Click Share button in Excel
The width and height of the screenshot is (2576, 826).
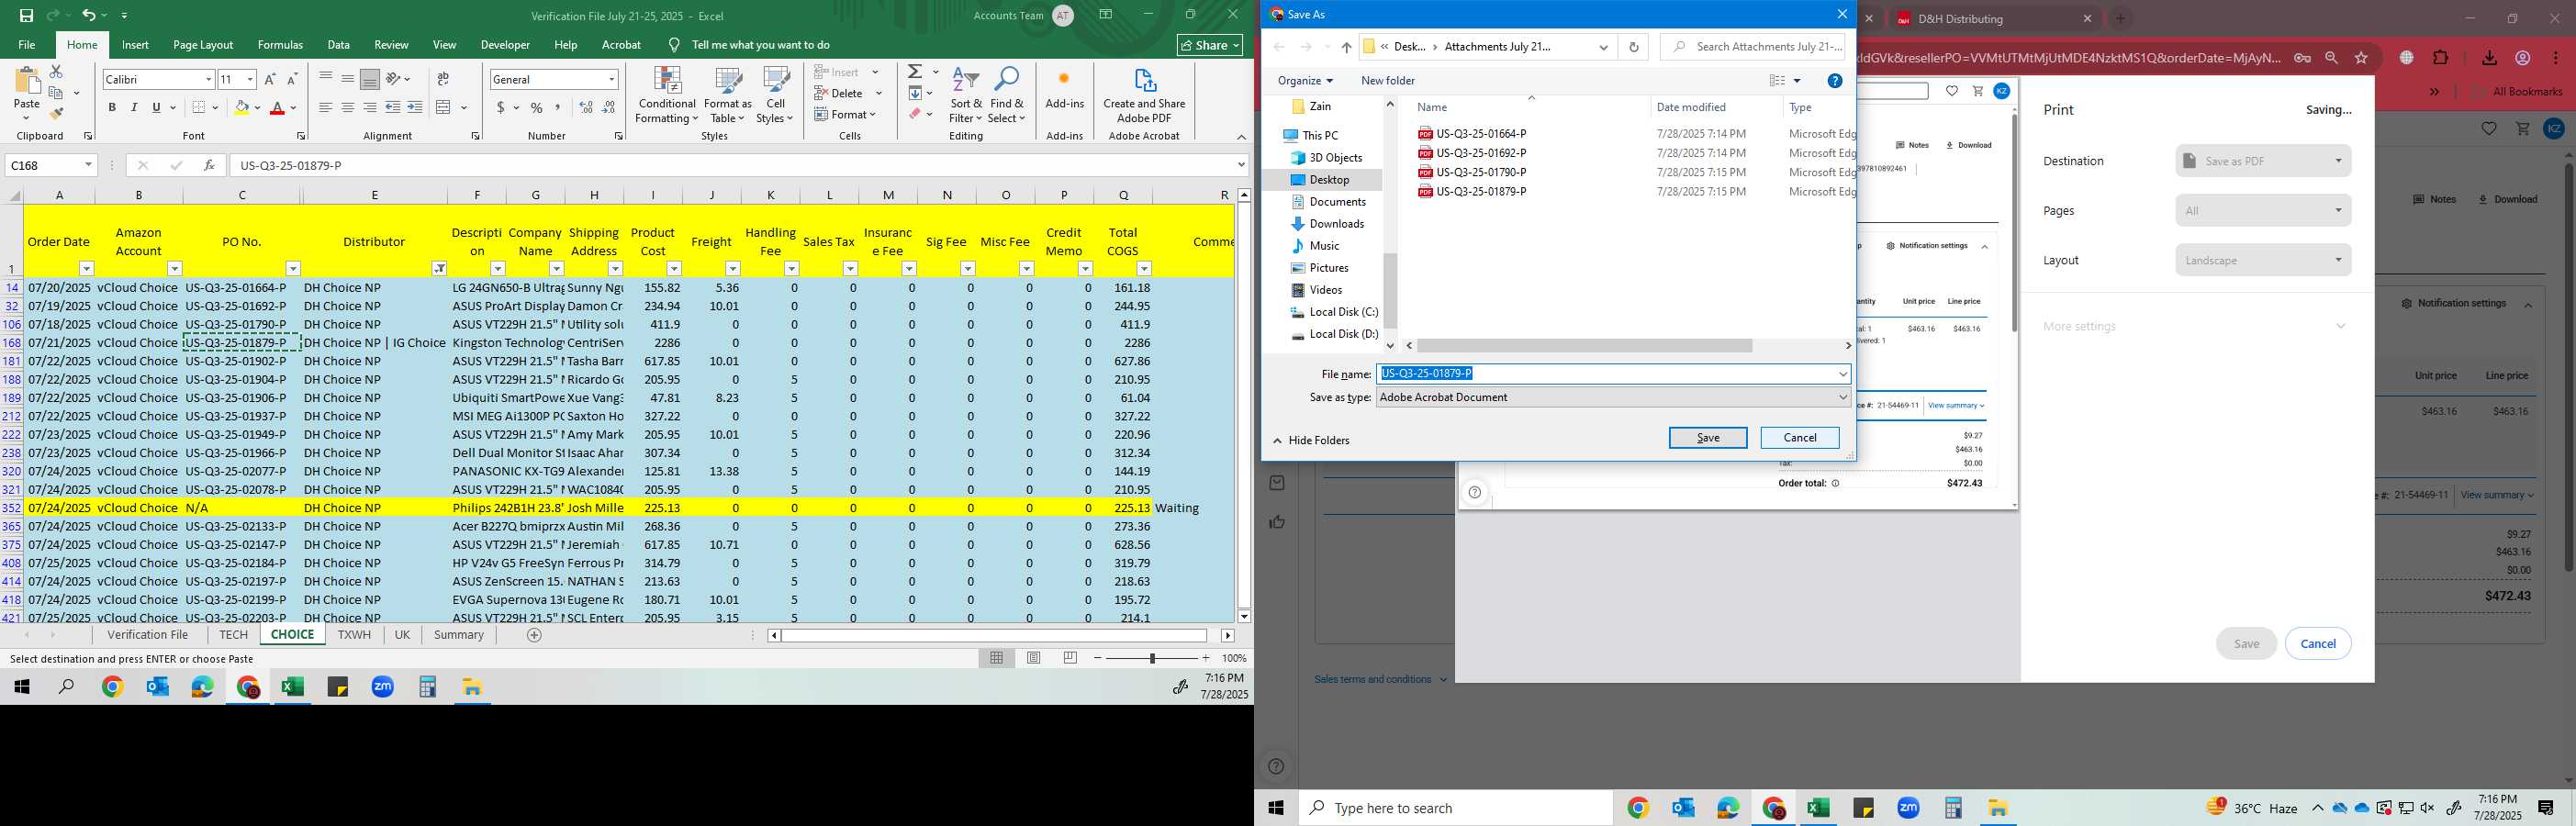[1210, 45]
